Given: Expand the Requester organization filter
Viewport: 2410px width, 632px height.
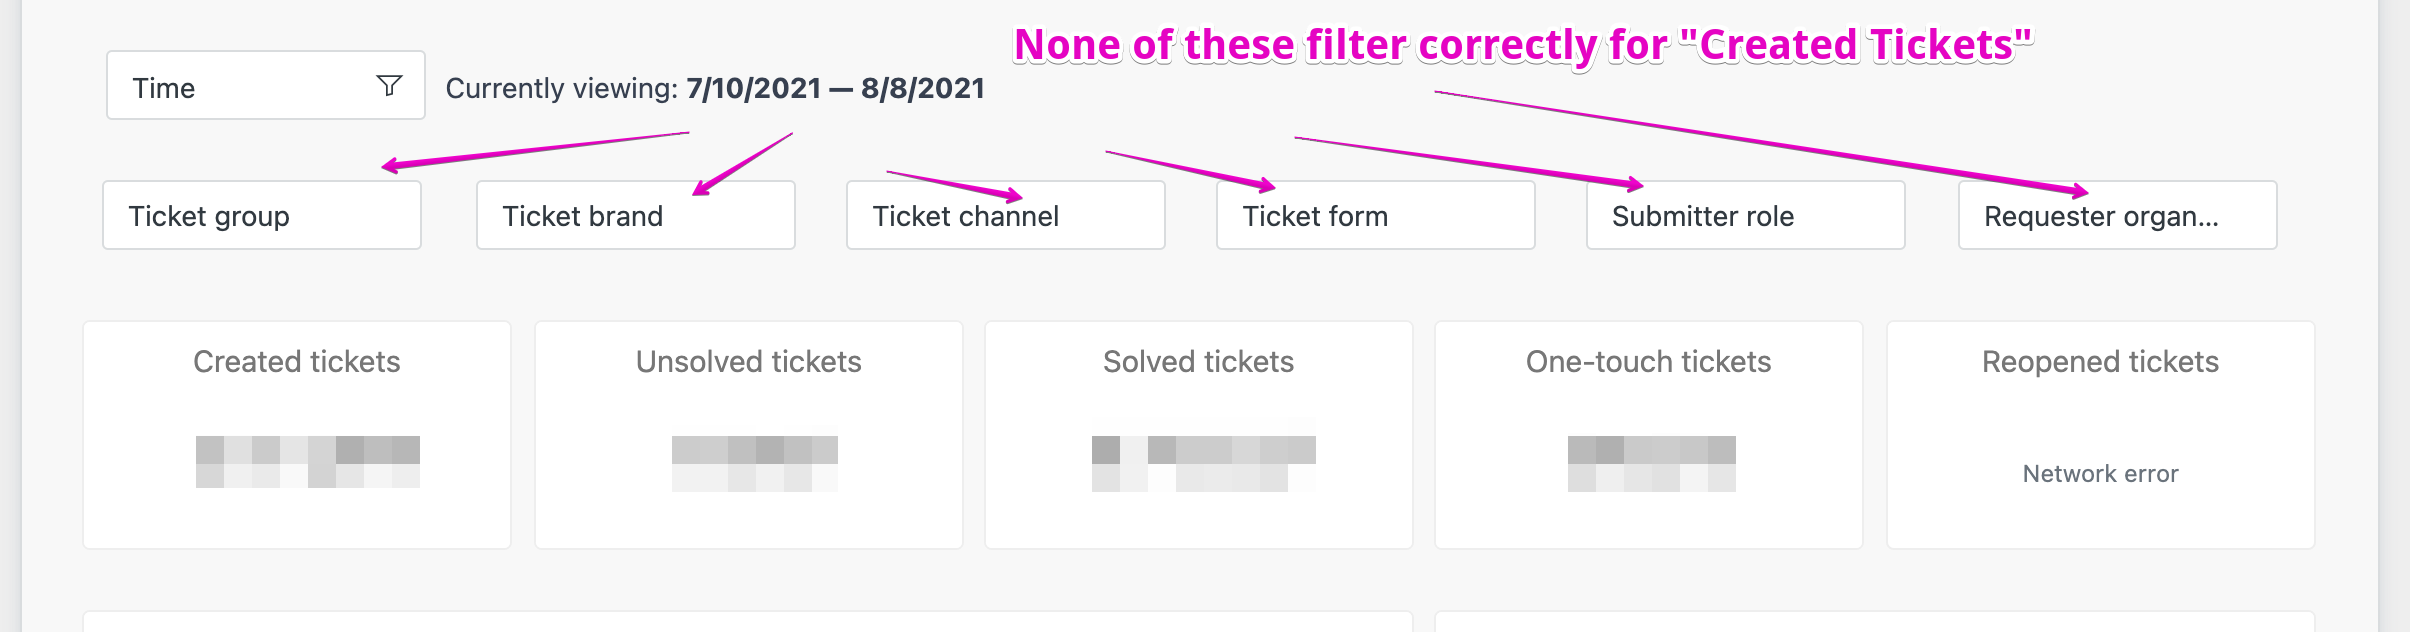Looking at the screenshot, I should 2117,216.
